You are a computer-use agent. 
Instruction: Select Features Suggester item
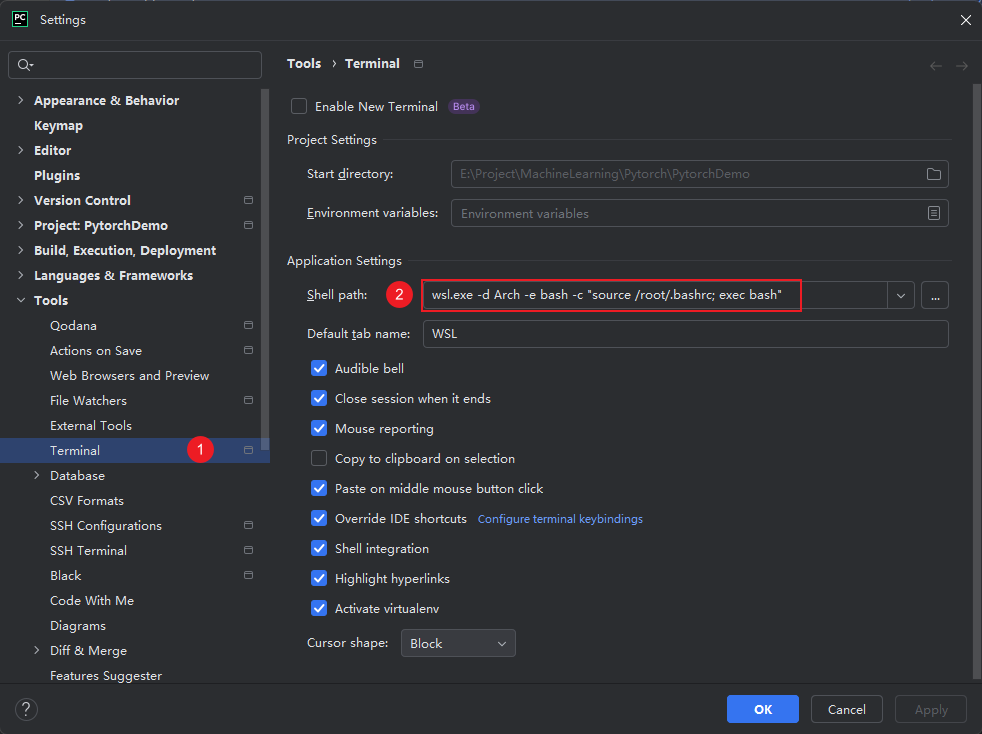[106, 676]
